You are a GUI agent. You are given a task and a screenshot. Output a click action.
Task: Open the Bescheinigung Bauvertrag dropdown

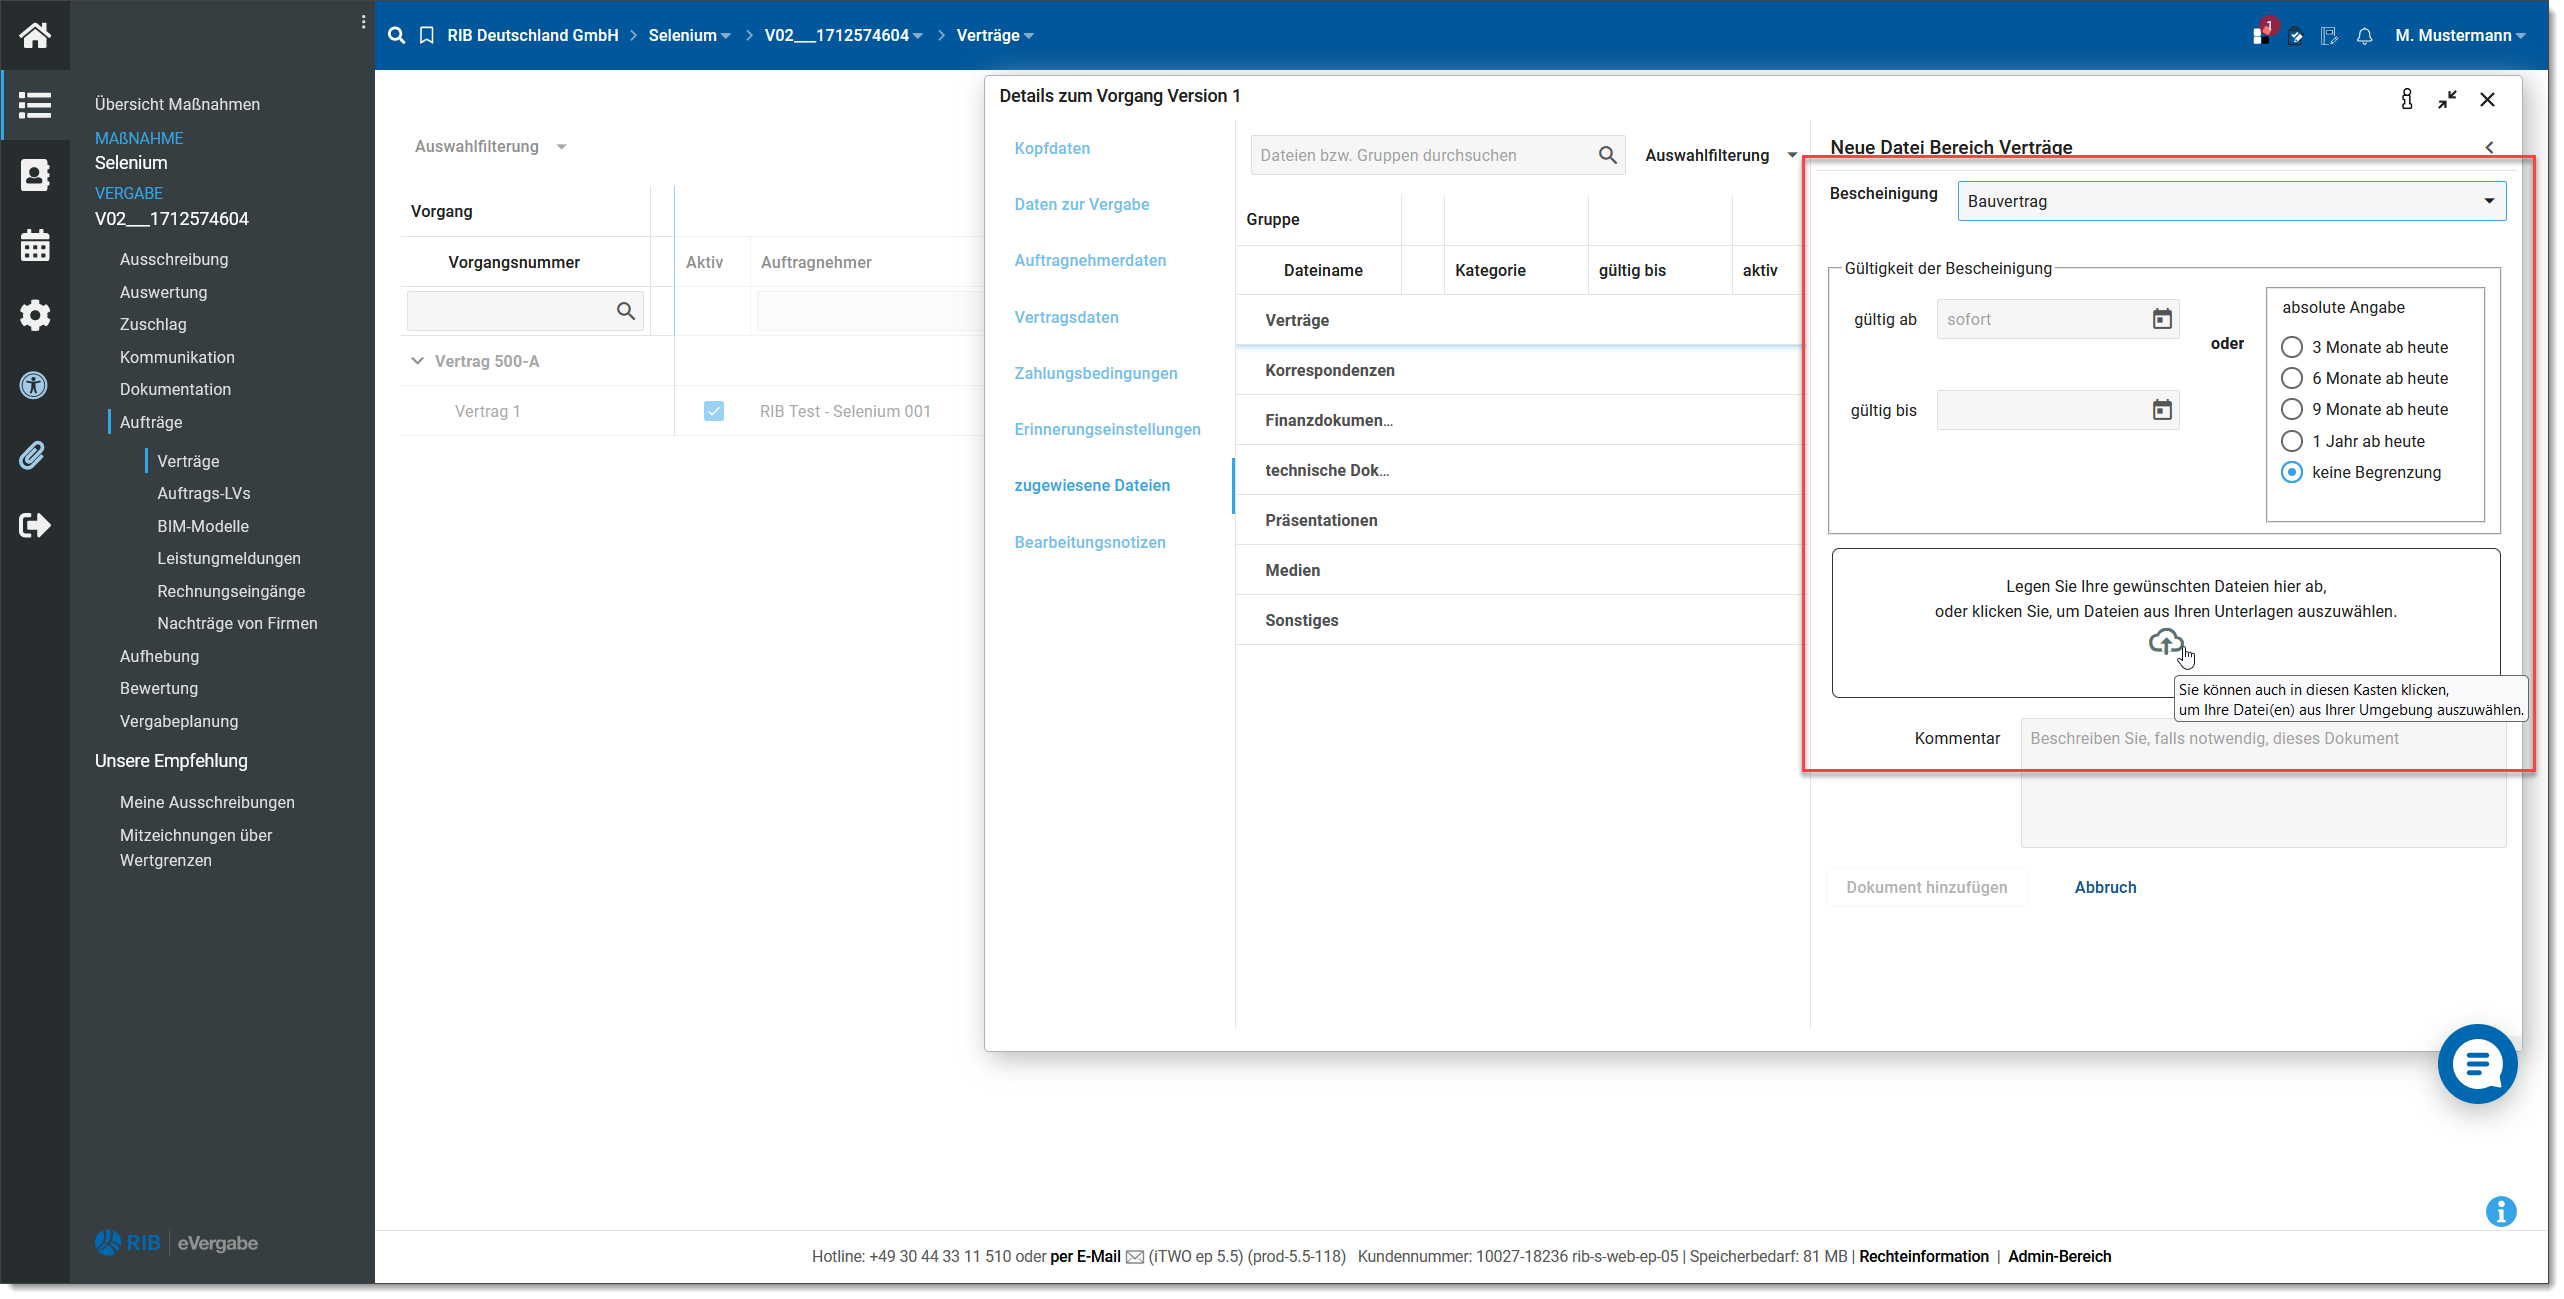(x=2231, y=201)
